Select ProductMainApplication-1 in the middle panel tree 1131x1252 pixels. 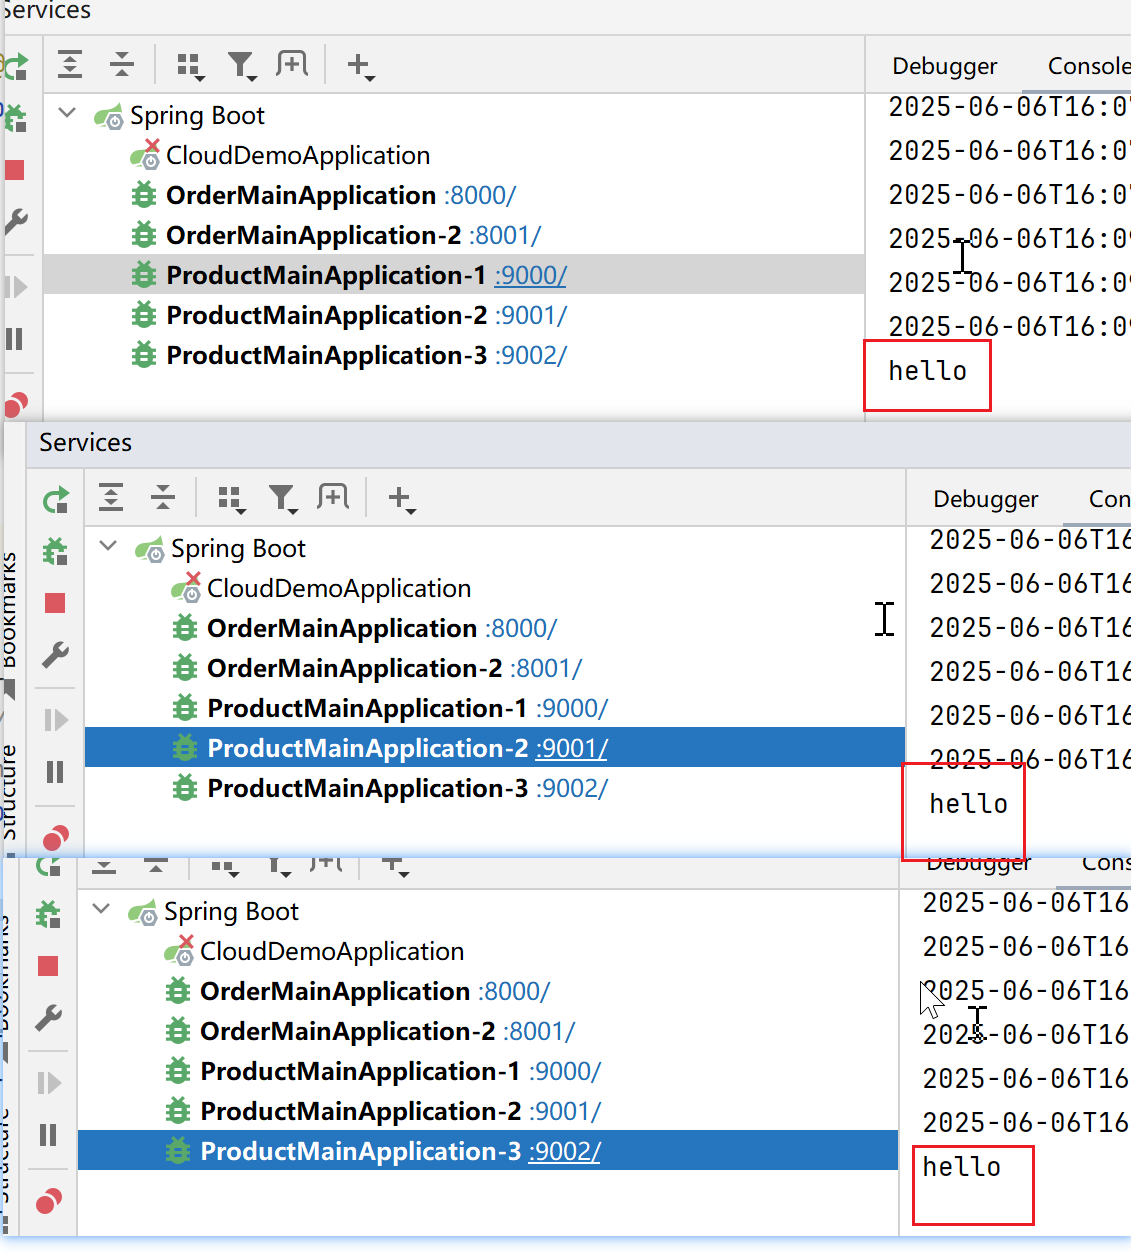(367, 708)
